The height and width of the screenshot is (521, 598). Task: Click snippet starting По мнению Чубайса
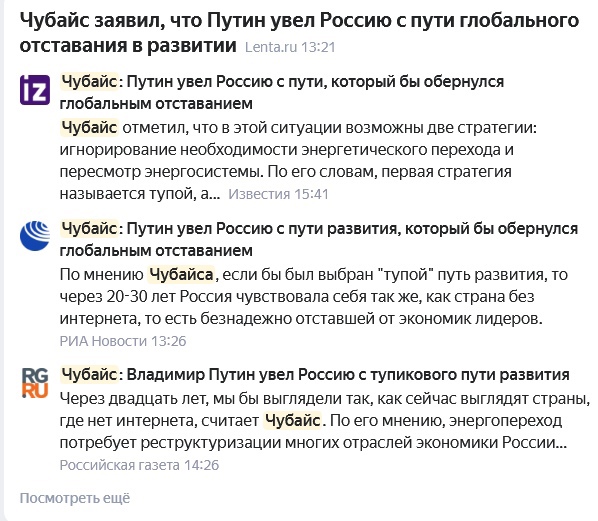point(313,297)
